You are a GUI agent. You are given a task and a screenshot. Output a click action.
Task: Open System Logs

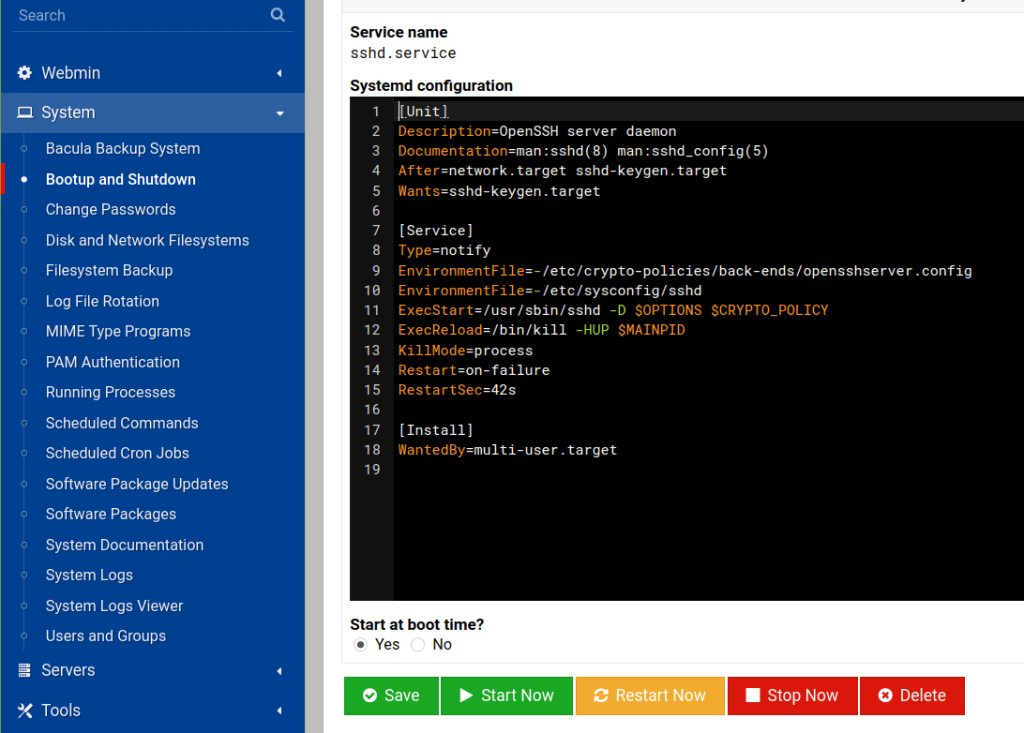coord(89,575)
